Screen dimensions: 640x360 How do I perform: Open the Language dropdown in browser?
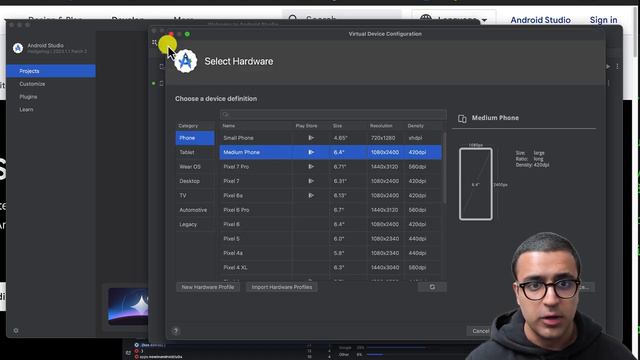point(454,18)
